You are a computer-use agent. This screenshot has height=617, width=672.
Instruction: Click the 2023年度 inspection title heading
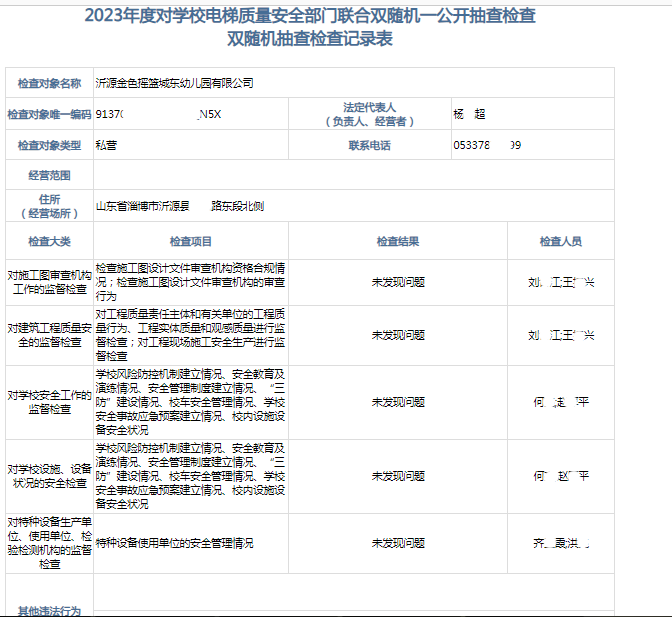coord(309,15)
